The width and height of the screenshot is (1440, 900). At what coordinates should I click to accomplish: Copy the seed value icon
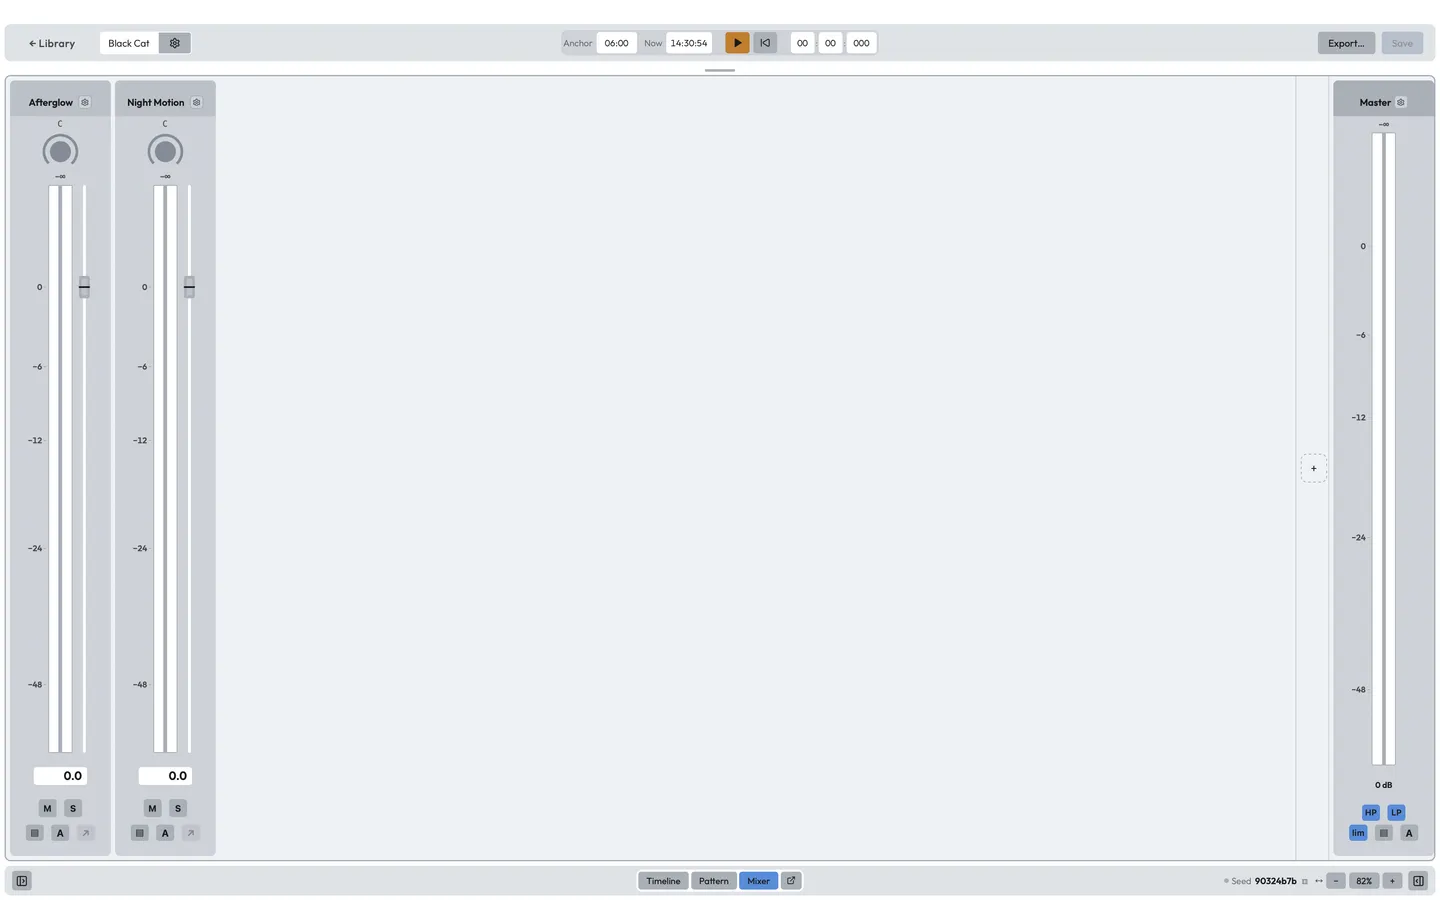click(x=1305, y=881)
